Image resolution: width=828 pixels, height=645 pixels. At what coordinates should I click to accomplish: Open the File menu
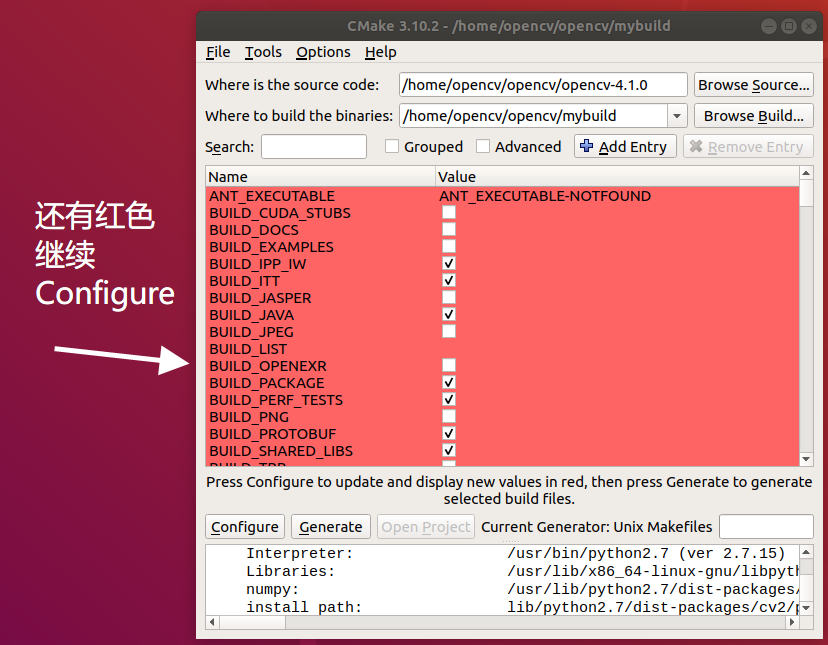218,52
